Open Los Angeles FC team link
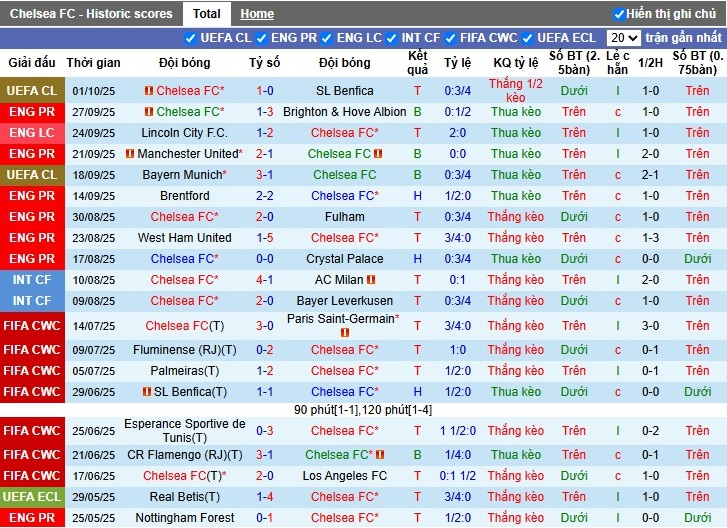This screenshot has width=727, height=528. click(x=344, y=476)
